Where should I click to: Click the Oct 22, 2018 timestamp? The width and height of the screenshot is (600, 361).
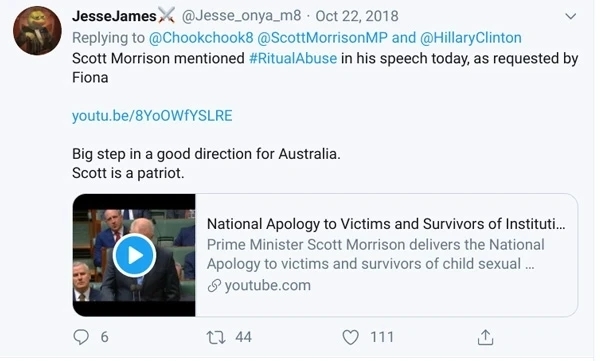[x=357, y=16]
